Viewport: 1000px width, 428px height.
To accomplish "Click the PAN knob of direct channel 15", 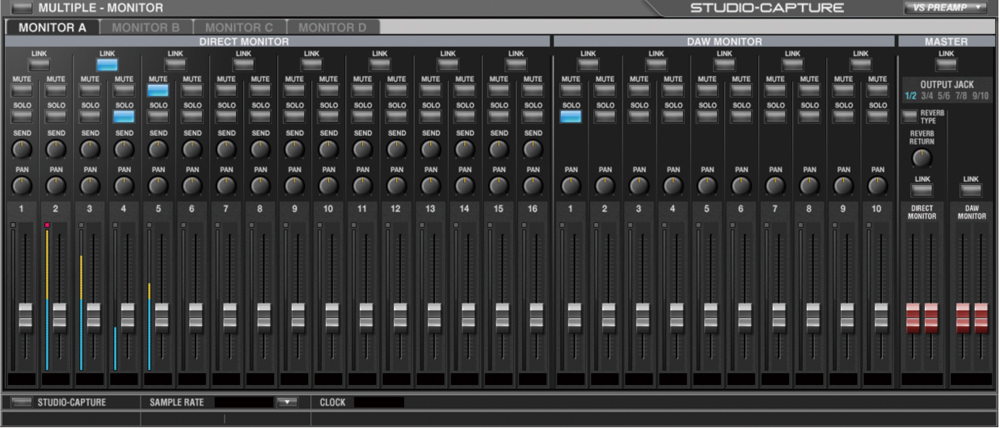I will click(499, 186).
